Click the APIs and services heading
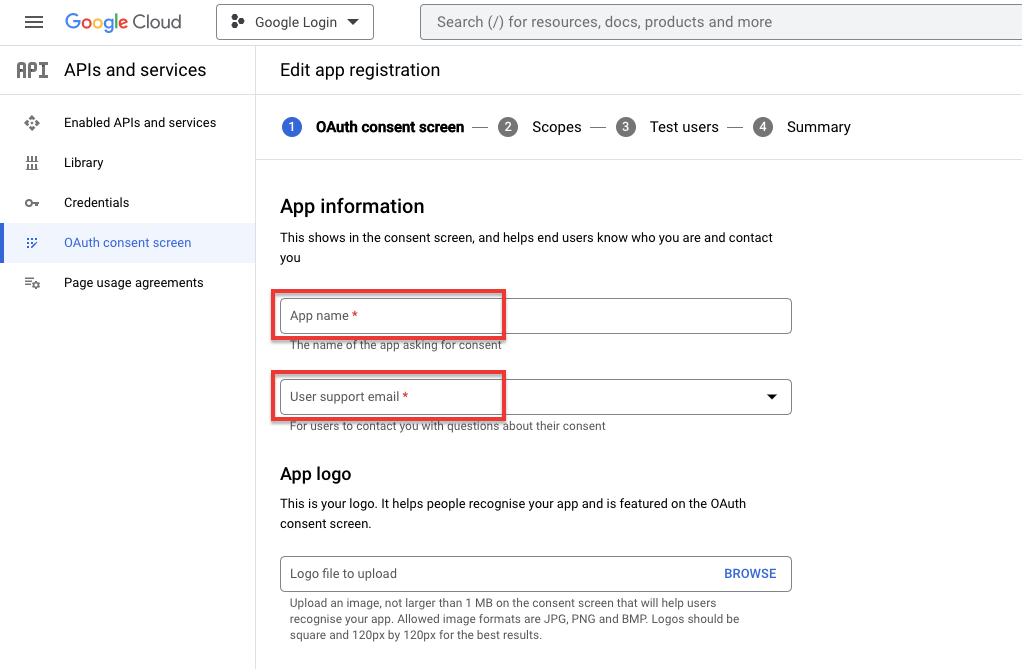 pos(135,70)
